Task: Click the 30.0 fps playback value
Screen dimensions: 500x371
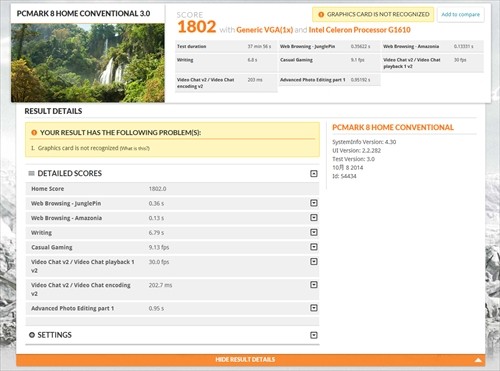Action: point(159,262)
